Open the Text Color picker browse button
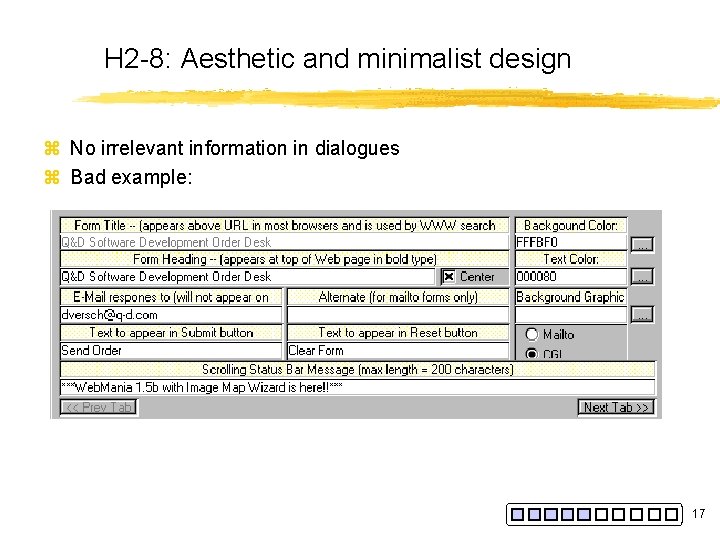Viewport: 720px width, 540px height. pyautogui.click(x=642, y=276)
